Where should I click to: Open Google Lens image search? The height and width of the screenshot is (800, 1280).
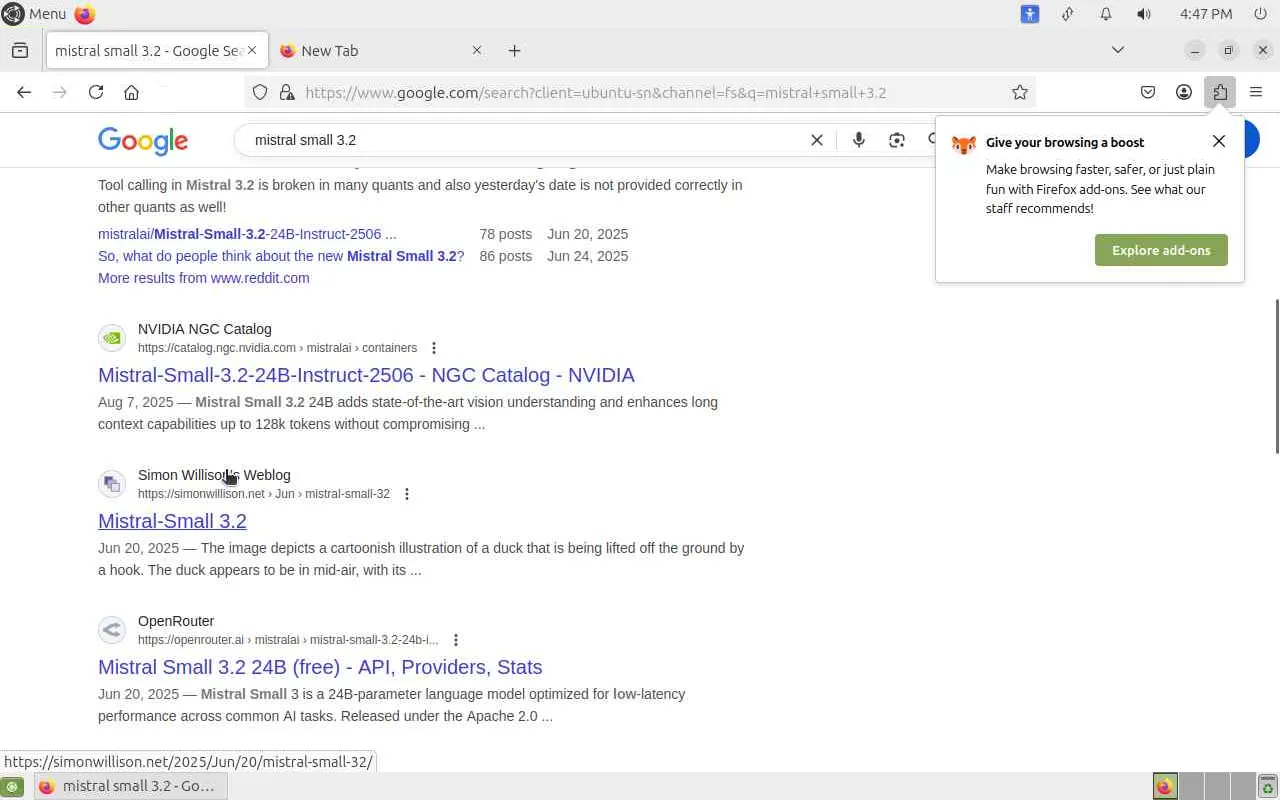[x=897, y=140]
